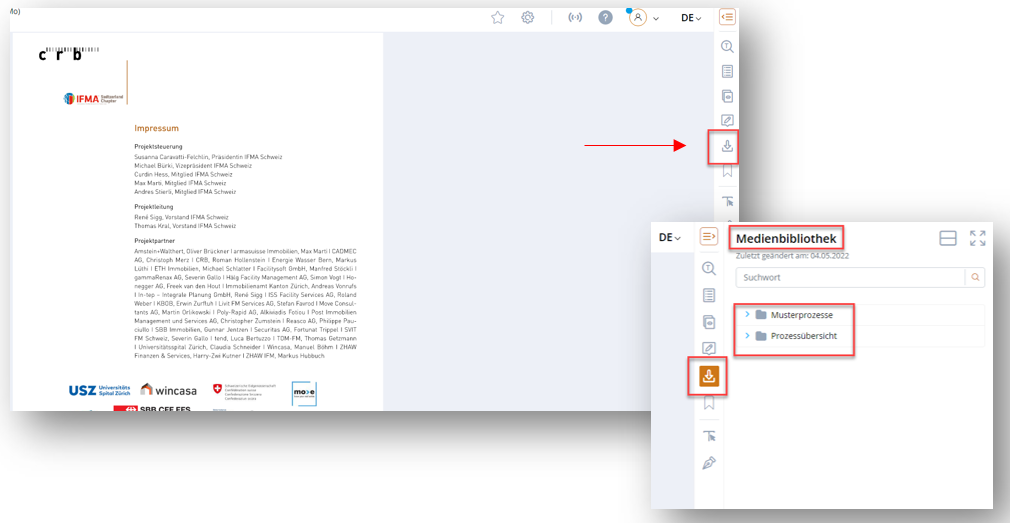Viewport: 1010px width, 523px height.
Task: Open table of contents icon beside Medienbibliothek panel
Action: coord(709,296)
